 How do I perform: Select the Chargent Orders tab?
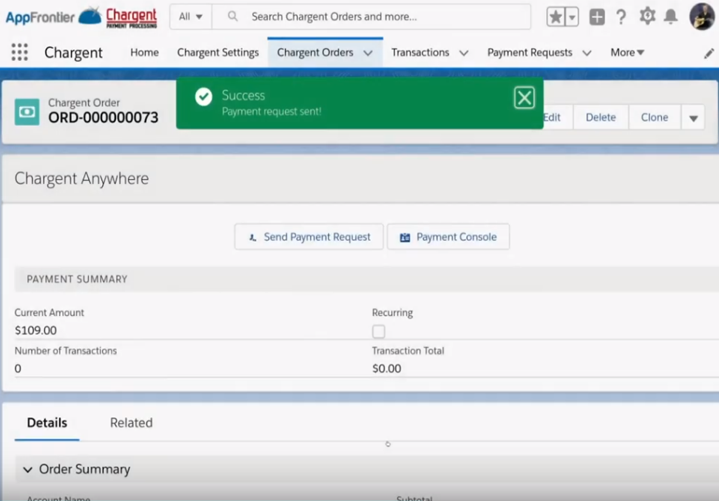coord(315,53)
